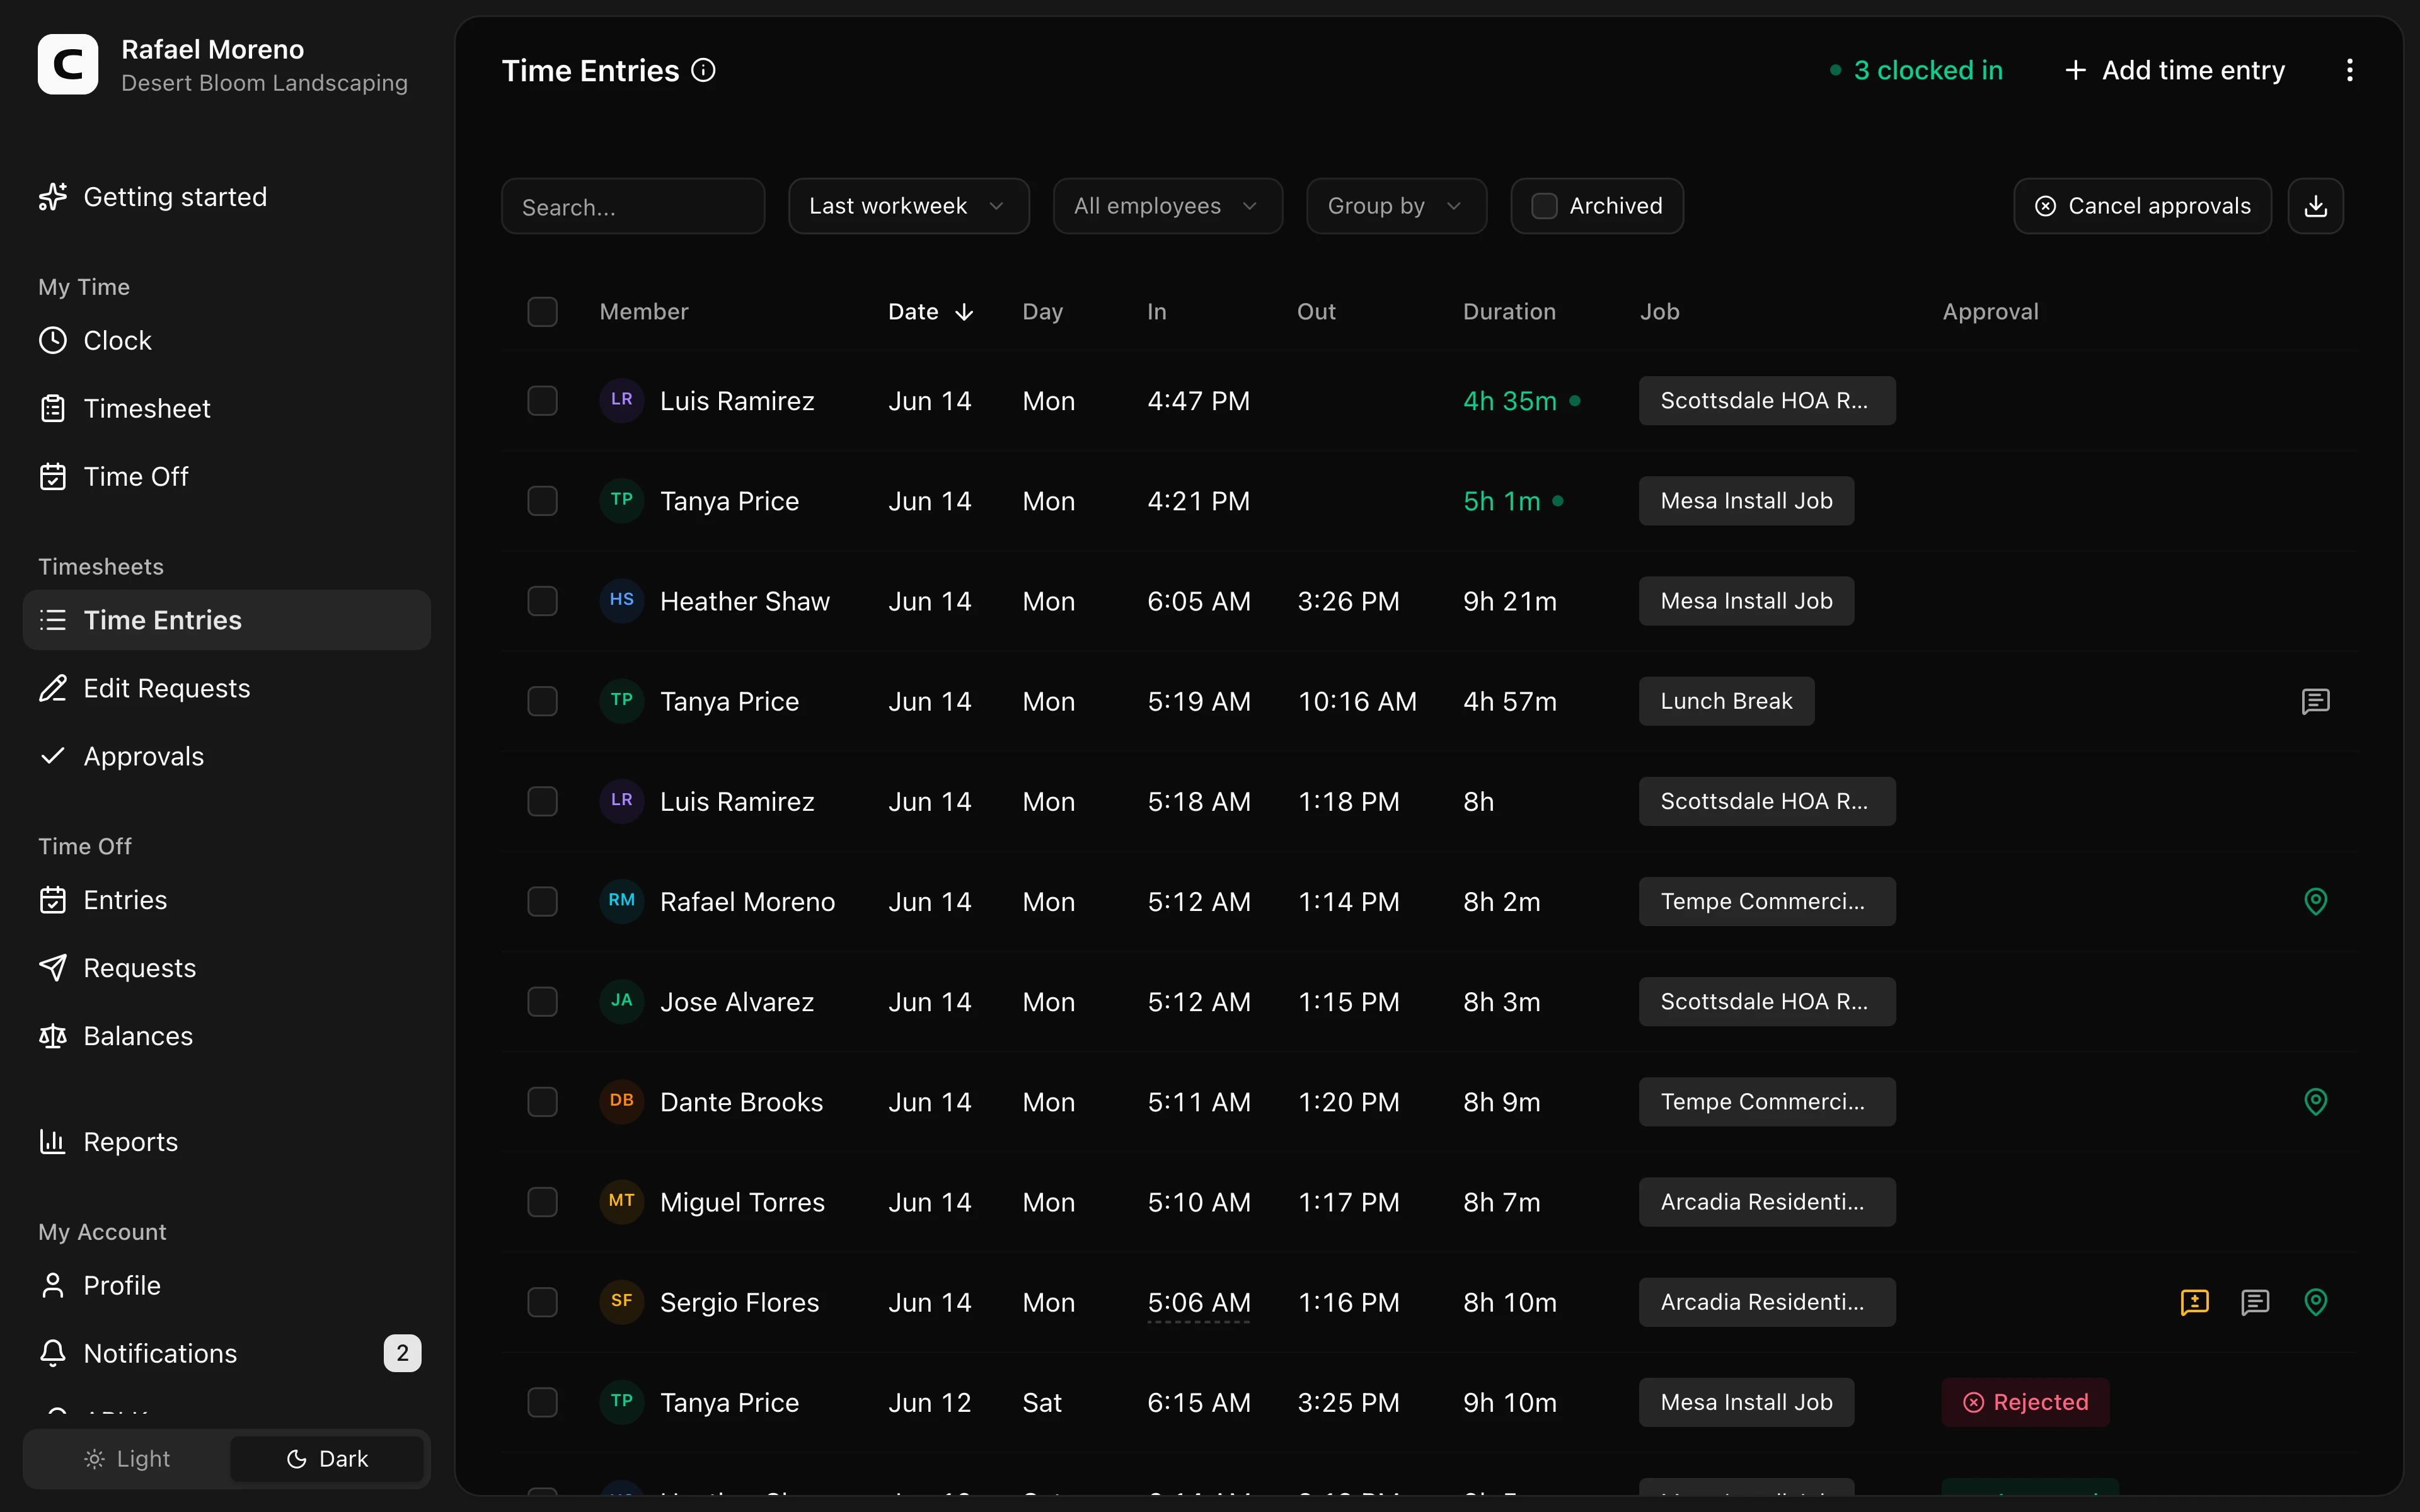
Task: Open time off Requests in sidebar
Action: click(x=226, y=968)
